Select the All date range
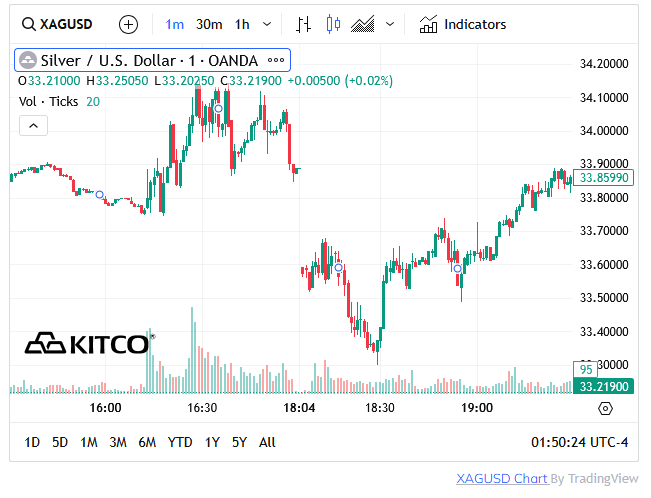 pyautogui.click(x=267, y=442)
